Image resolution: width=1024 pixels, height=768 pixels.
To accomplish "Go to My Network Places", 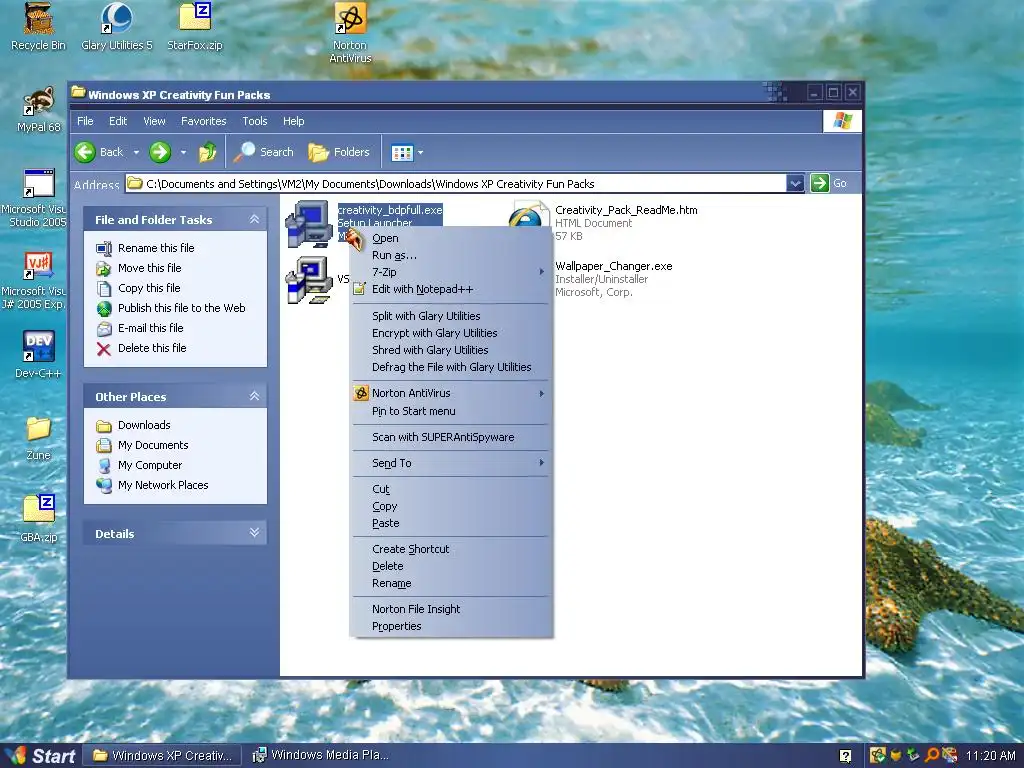I will [x=152, y=485].
